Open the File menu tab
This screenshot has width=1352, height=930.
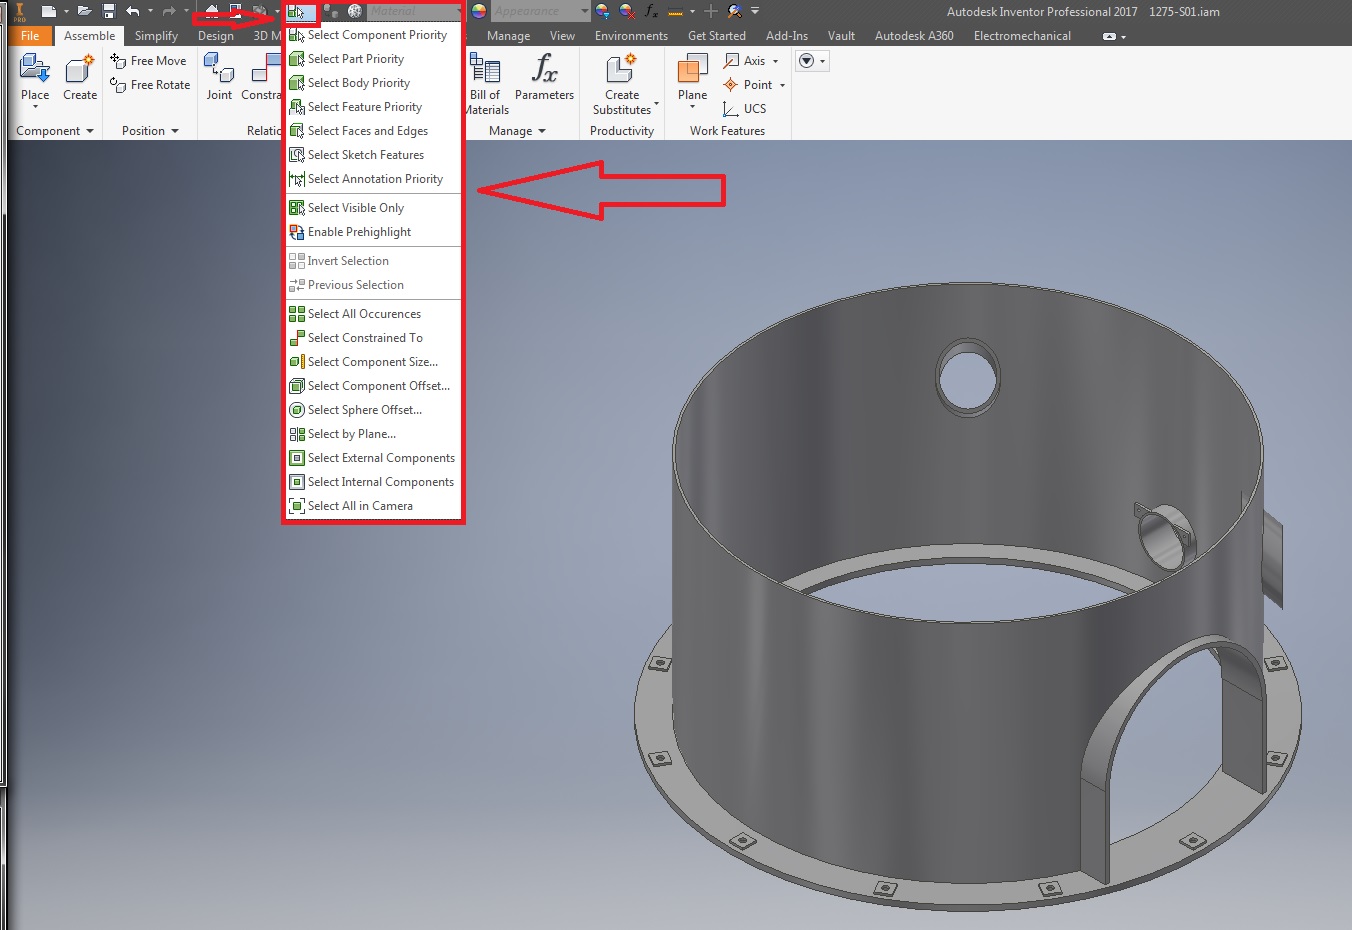pyautogui.click(x=30, y=36)
